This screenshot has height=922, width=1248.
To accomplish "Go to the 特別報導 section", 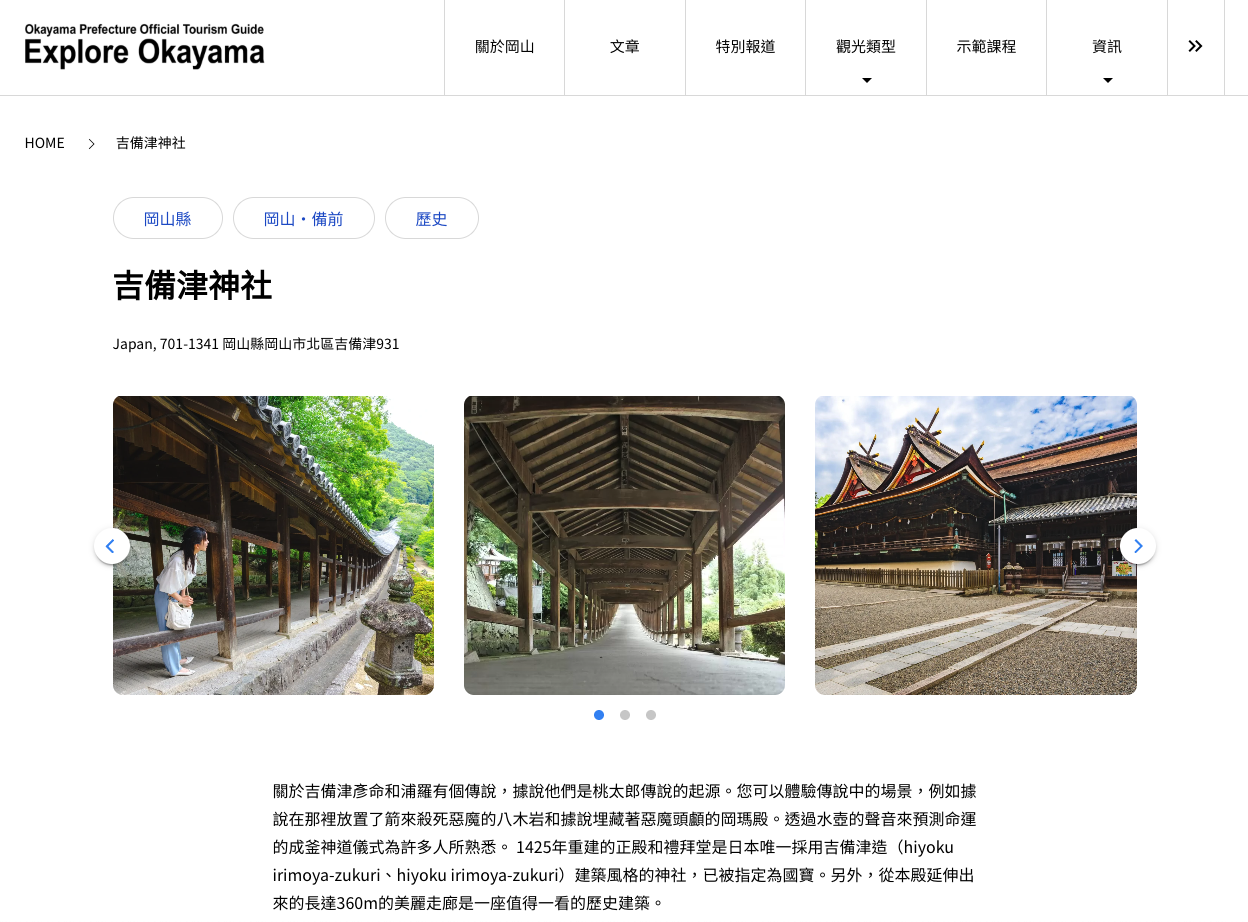I will (745, 47).
